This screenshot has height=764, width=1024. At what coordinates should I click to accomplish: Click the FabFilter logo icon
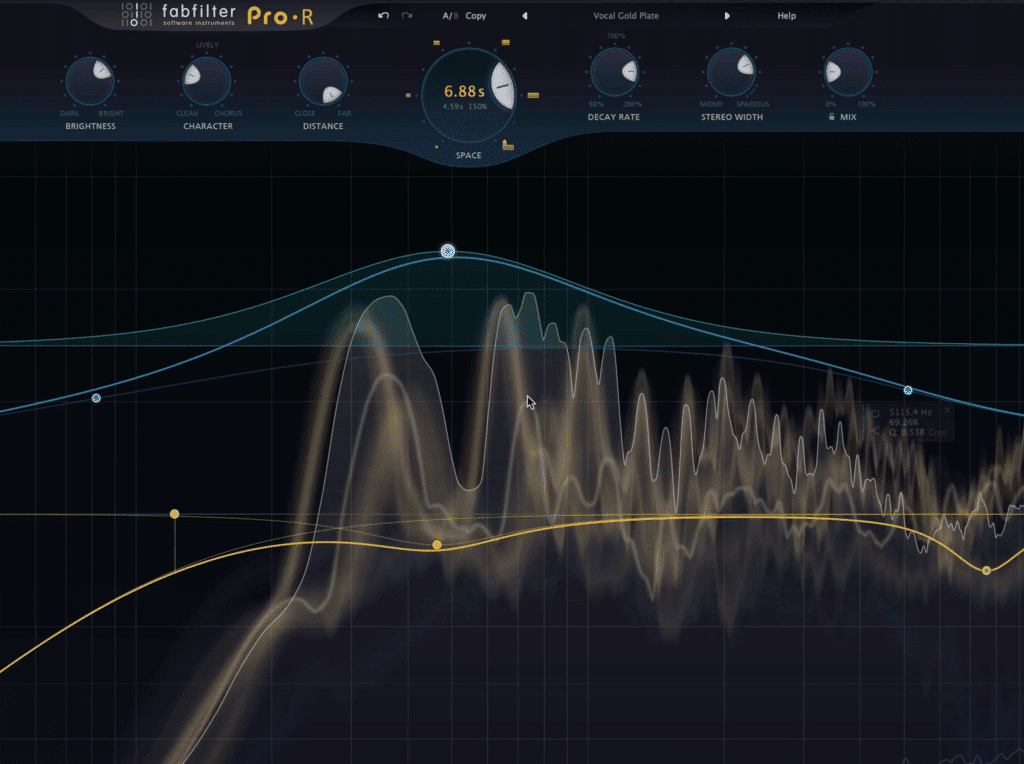pos(136,15)
